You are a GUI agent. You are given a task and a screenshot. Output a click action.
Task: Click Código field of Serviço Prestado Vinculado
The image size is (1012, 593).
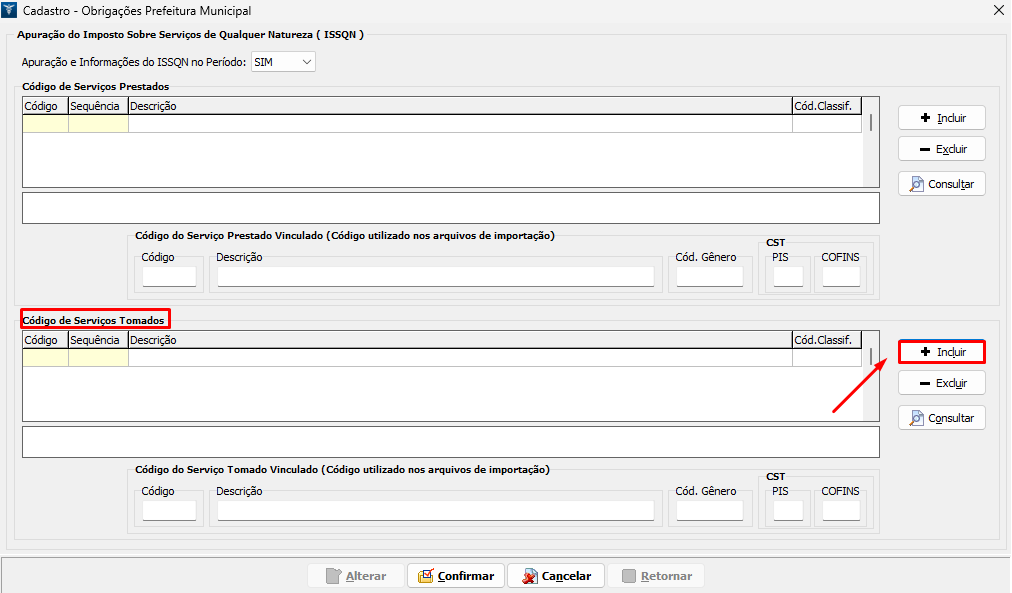(x=169, y=277)
